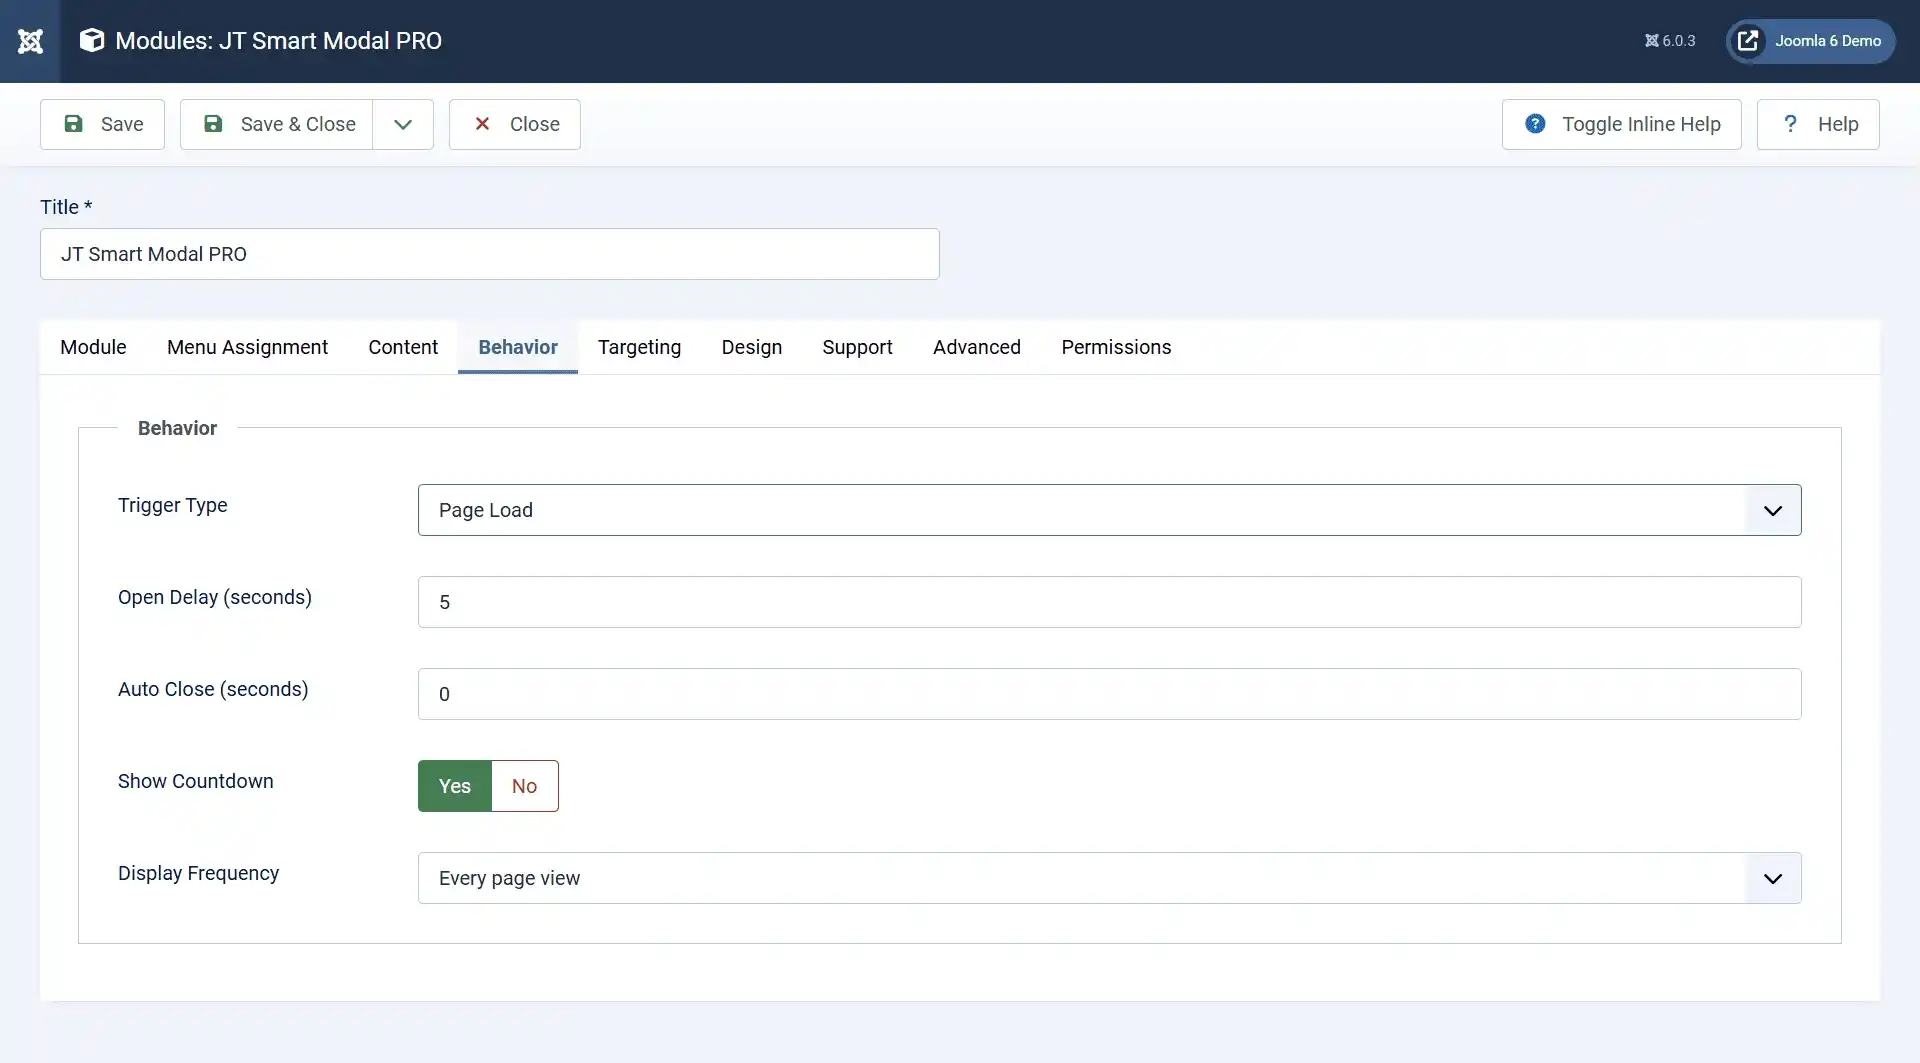This screenshot has width=1920, height=1063.
Task: Click the Auto Close (seconds) label
Action: coord(213,689)
